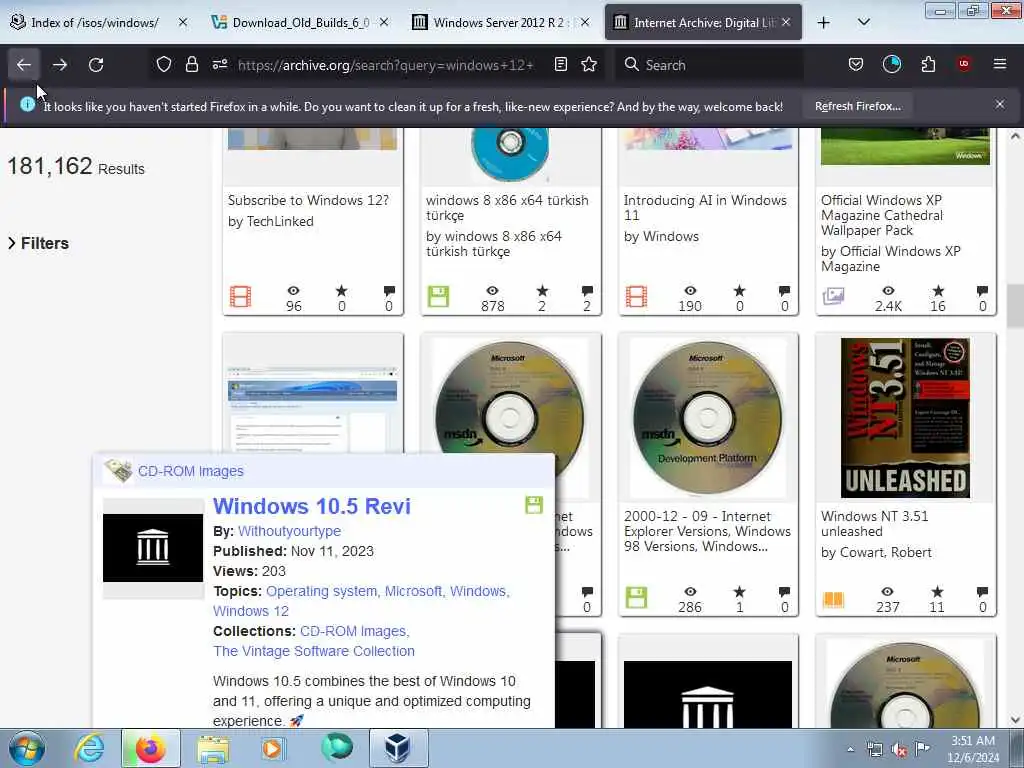Open the Firefox hamburger application menu

tap(1000, 64)
